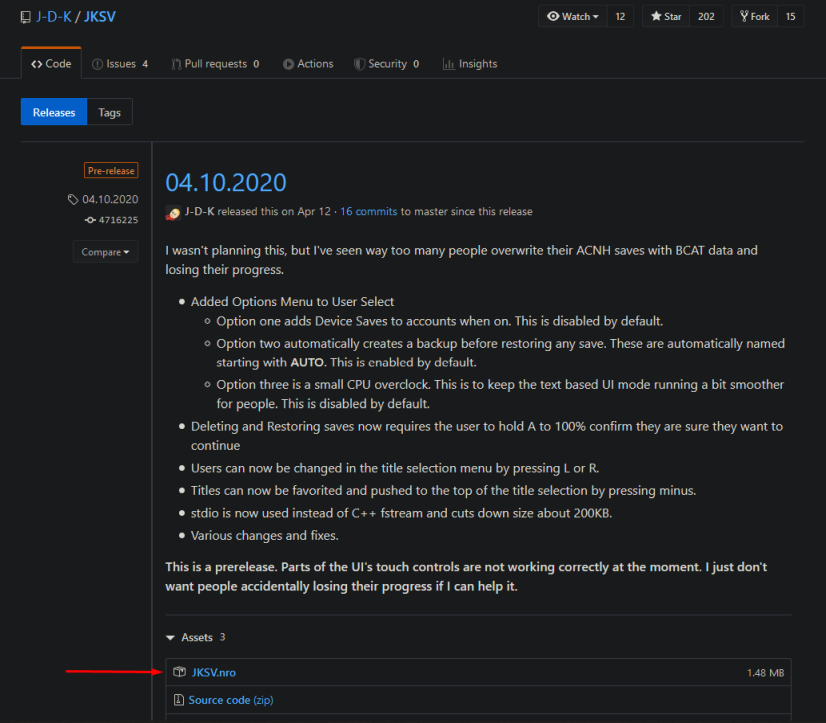View the 202 stargazers count

tap(706, 16)
